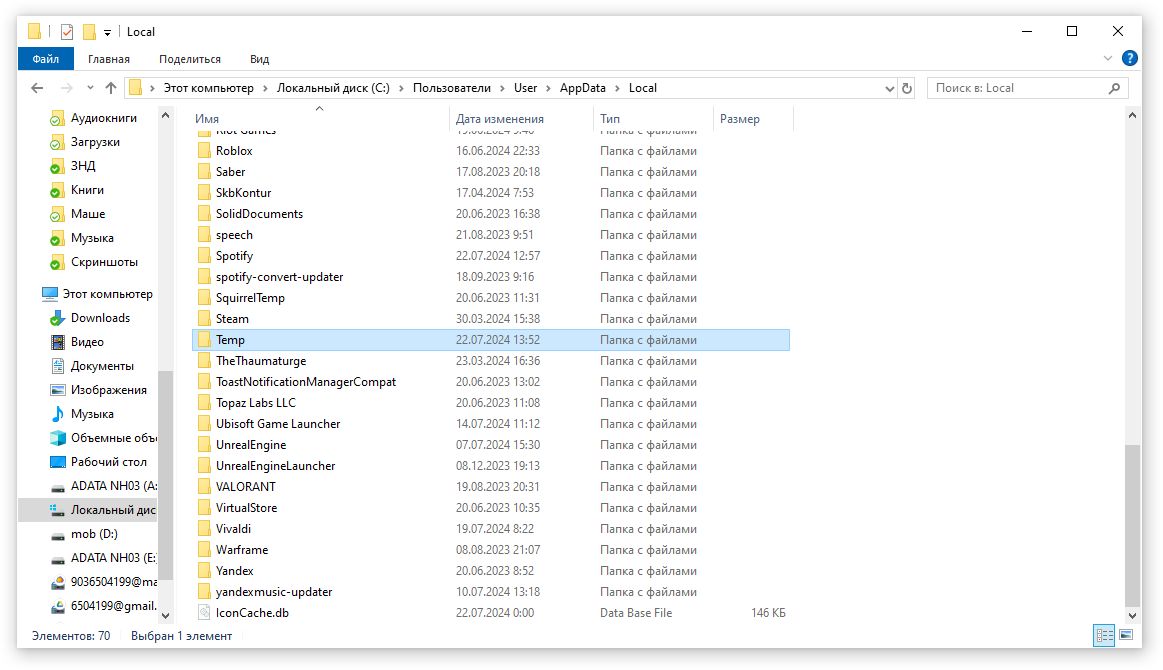
Task: Refresh the Local folder view
Action: 907,88
